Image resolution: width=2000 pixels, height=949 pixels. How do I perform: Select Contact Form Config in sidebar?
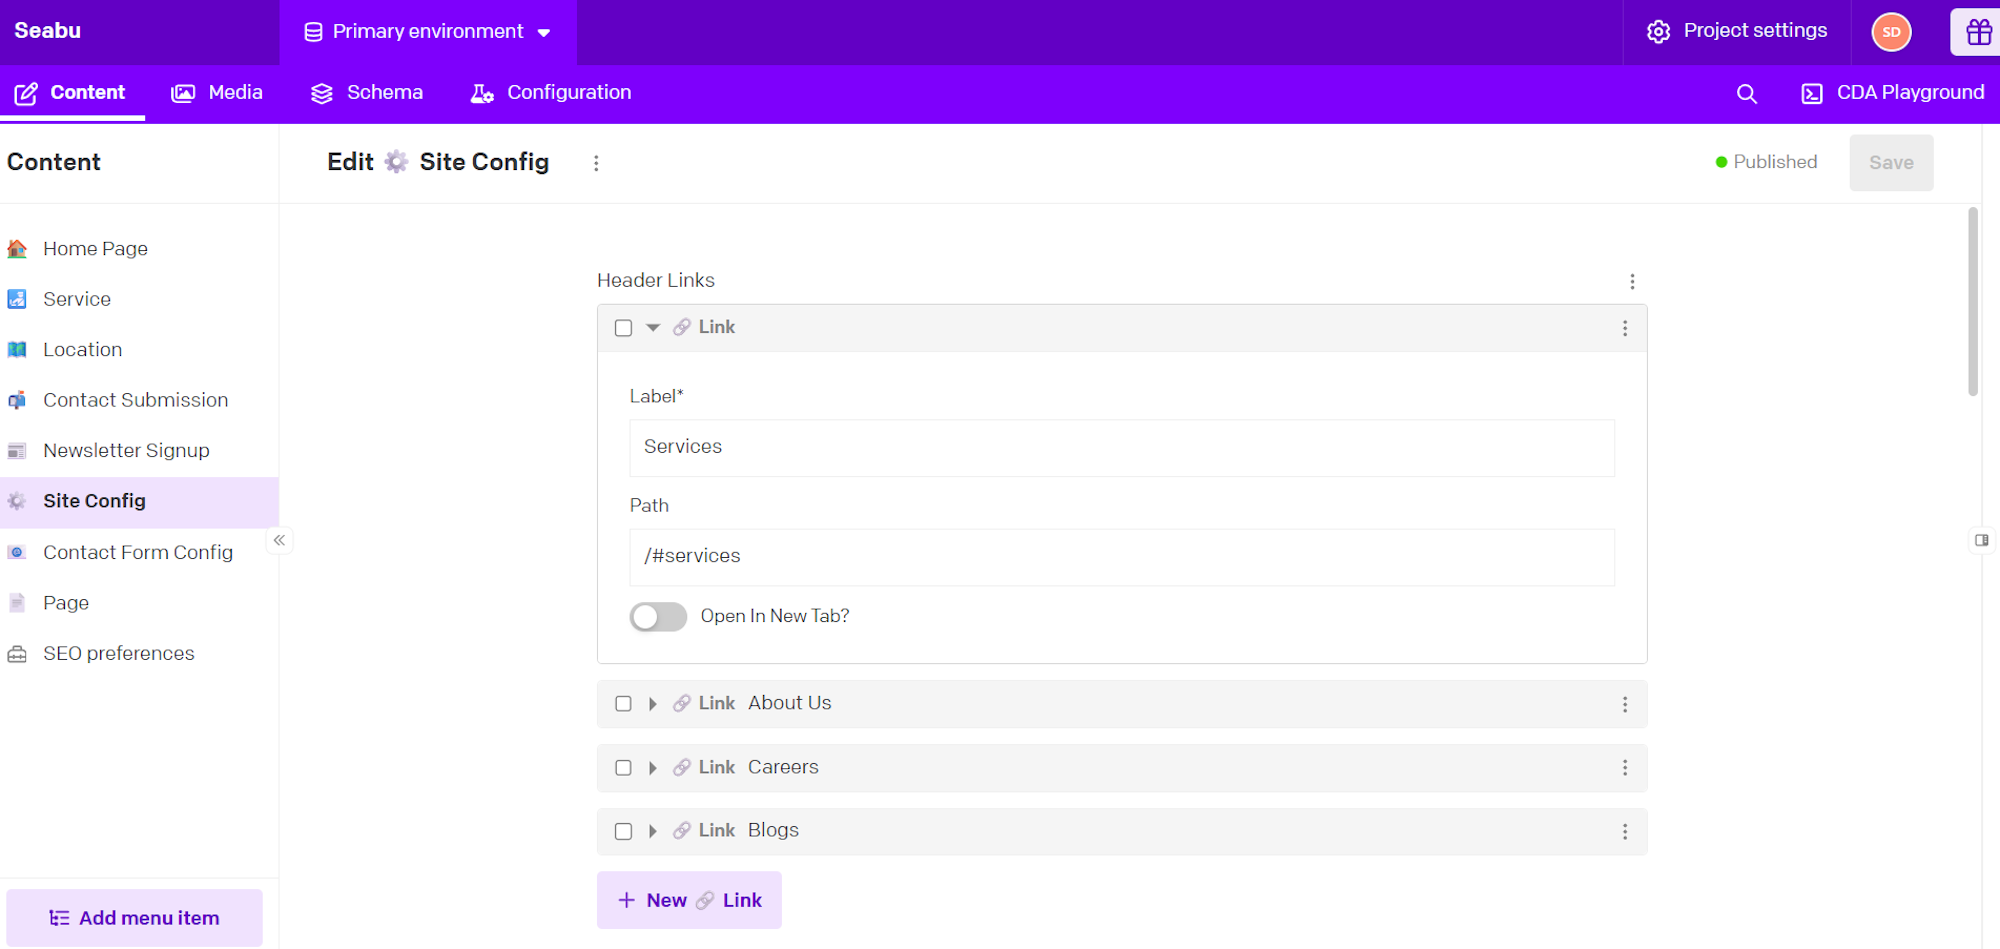pos(139,552)
